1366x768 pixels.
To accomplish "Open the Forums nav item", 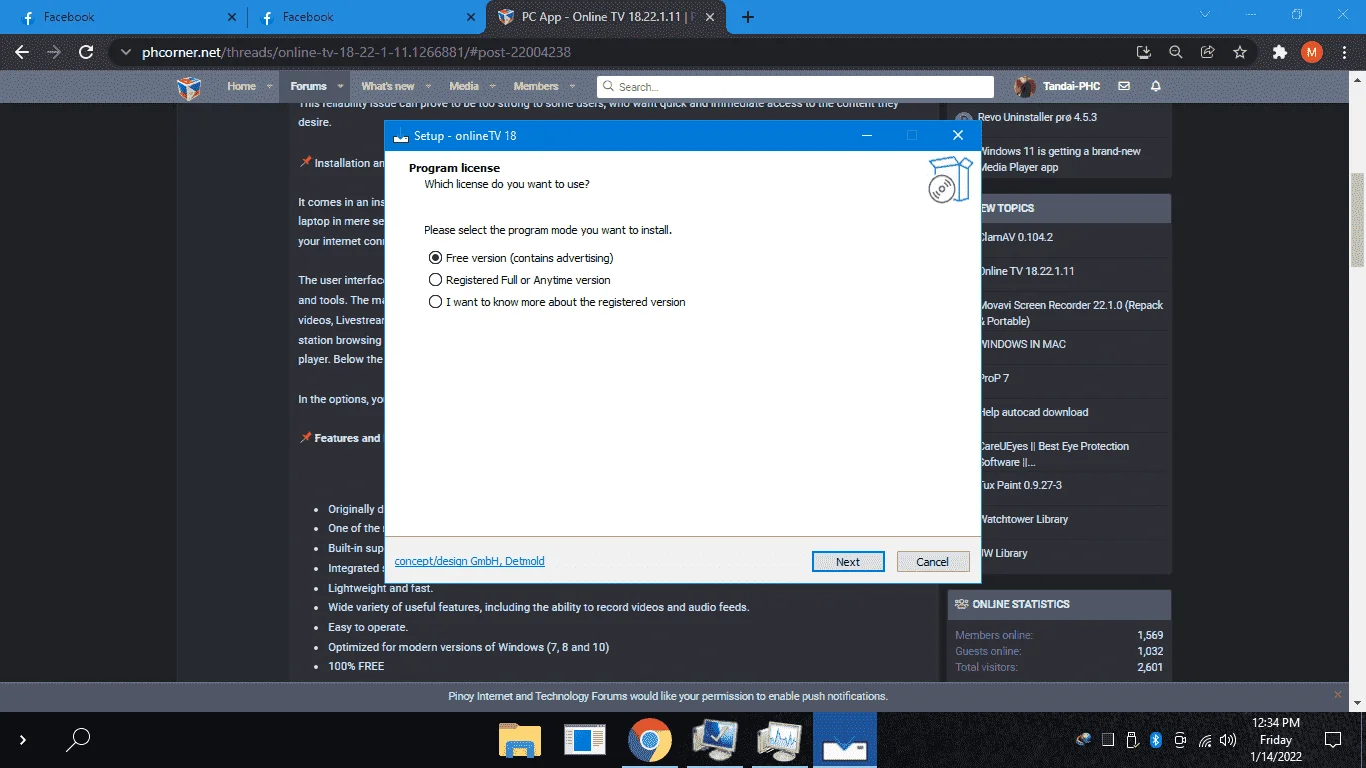I will point(309,87).
